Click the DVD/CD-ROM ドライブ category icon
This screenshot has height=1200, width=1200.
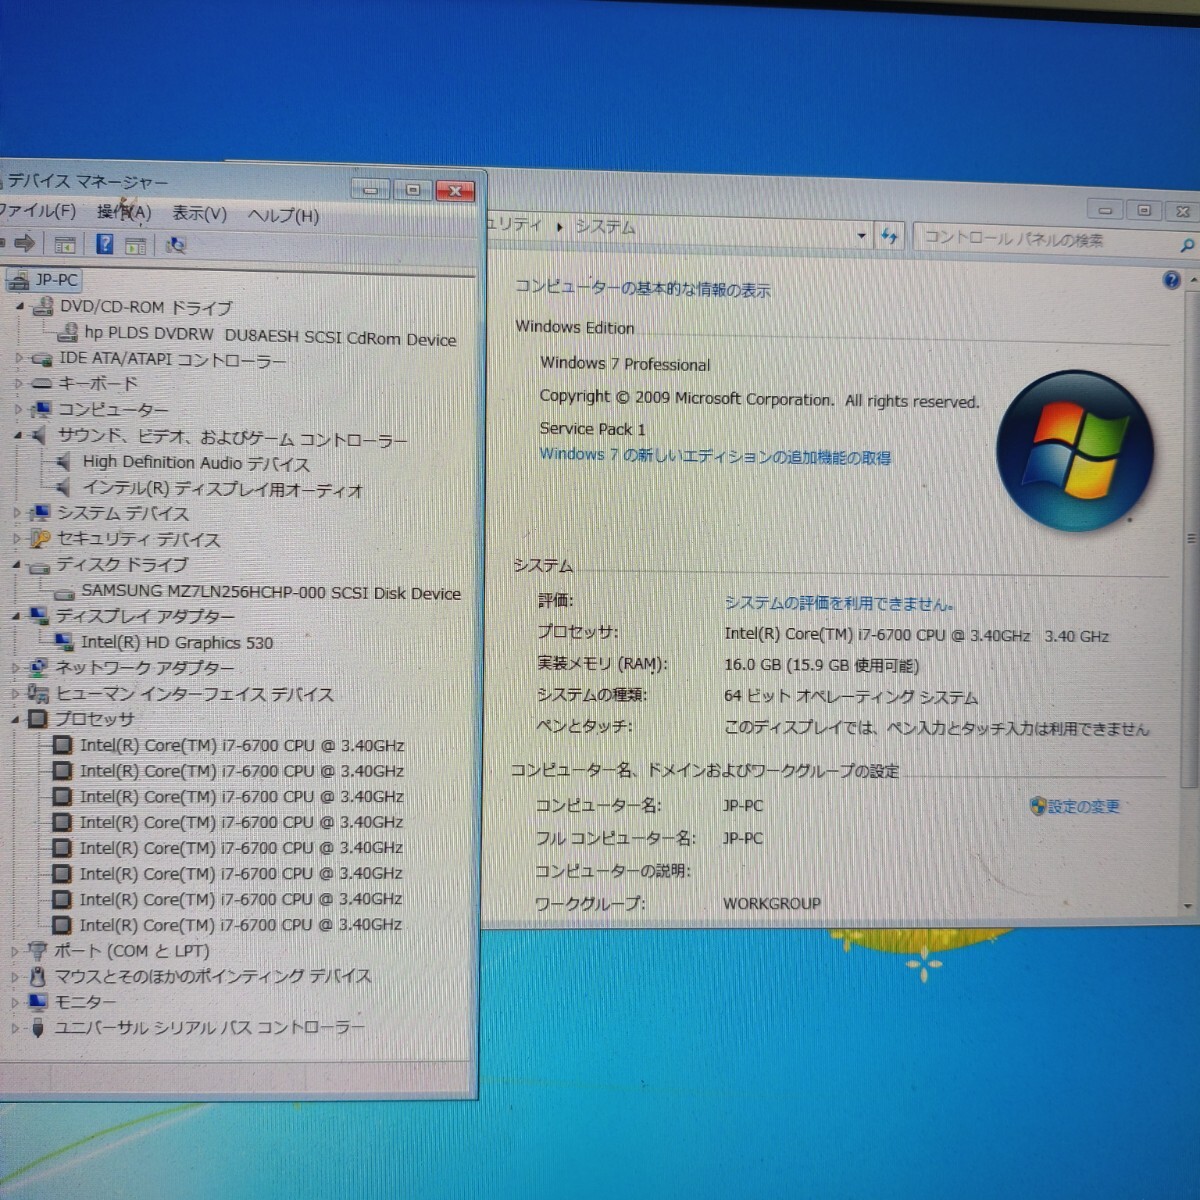pos(42,307)
